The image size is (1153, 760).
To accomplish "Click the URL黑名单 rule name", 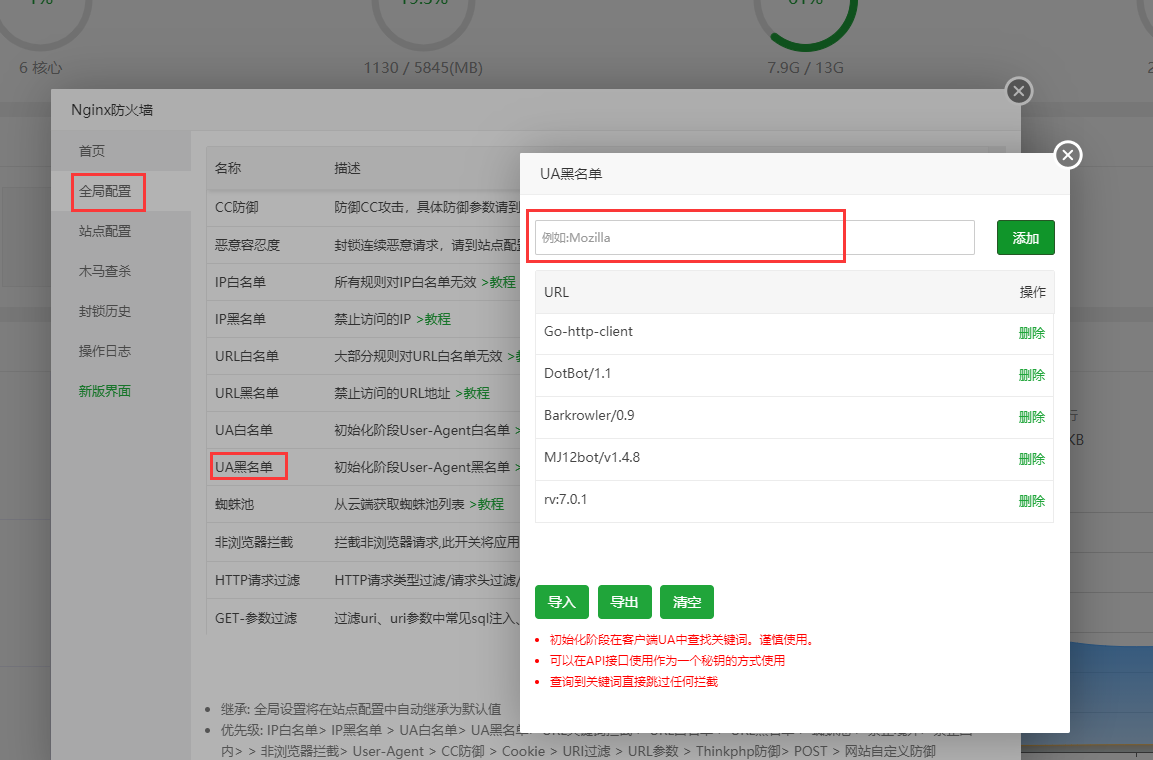I will (x=247, y=393).
